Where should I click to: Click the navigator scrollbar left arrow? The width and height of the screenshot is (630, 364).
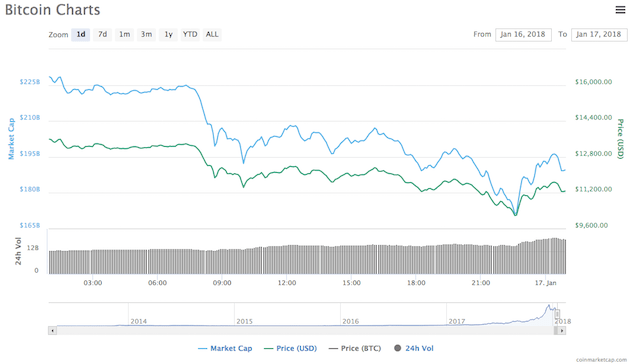[52, 331]
